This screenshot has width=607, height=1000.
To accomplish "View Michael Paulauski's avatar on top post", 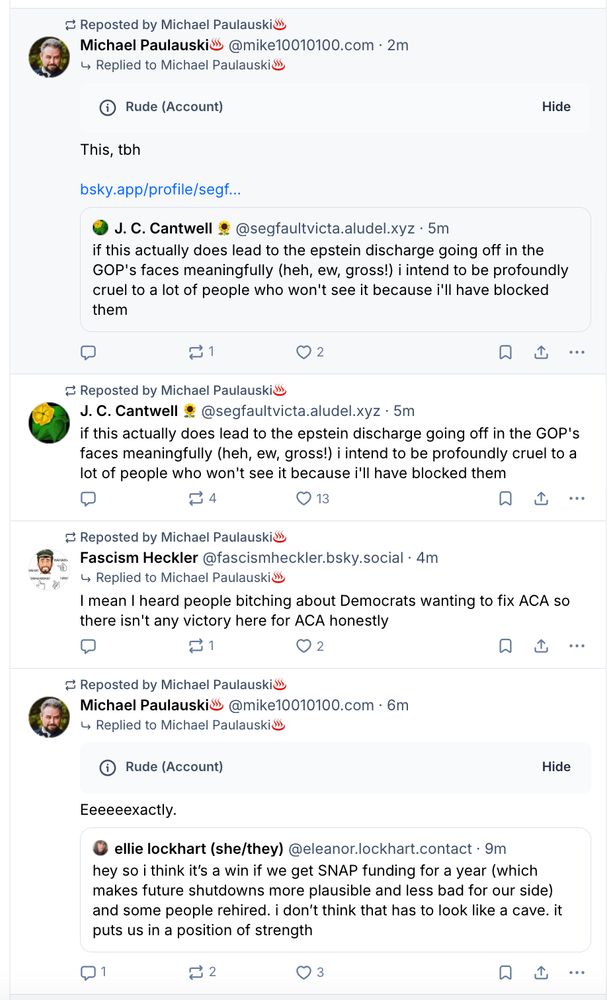I will [49, 57].
